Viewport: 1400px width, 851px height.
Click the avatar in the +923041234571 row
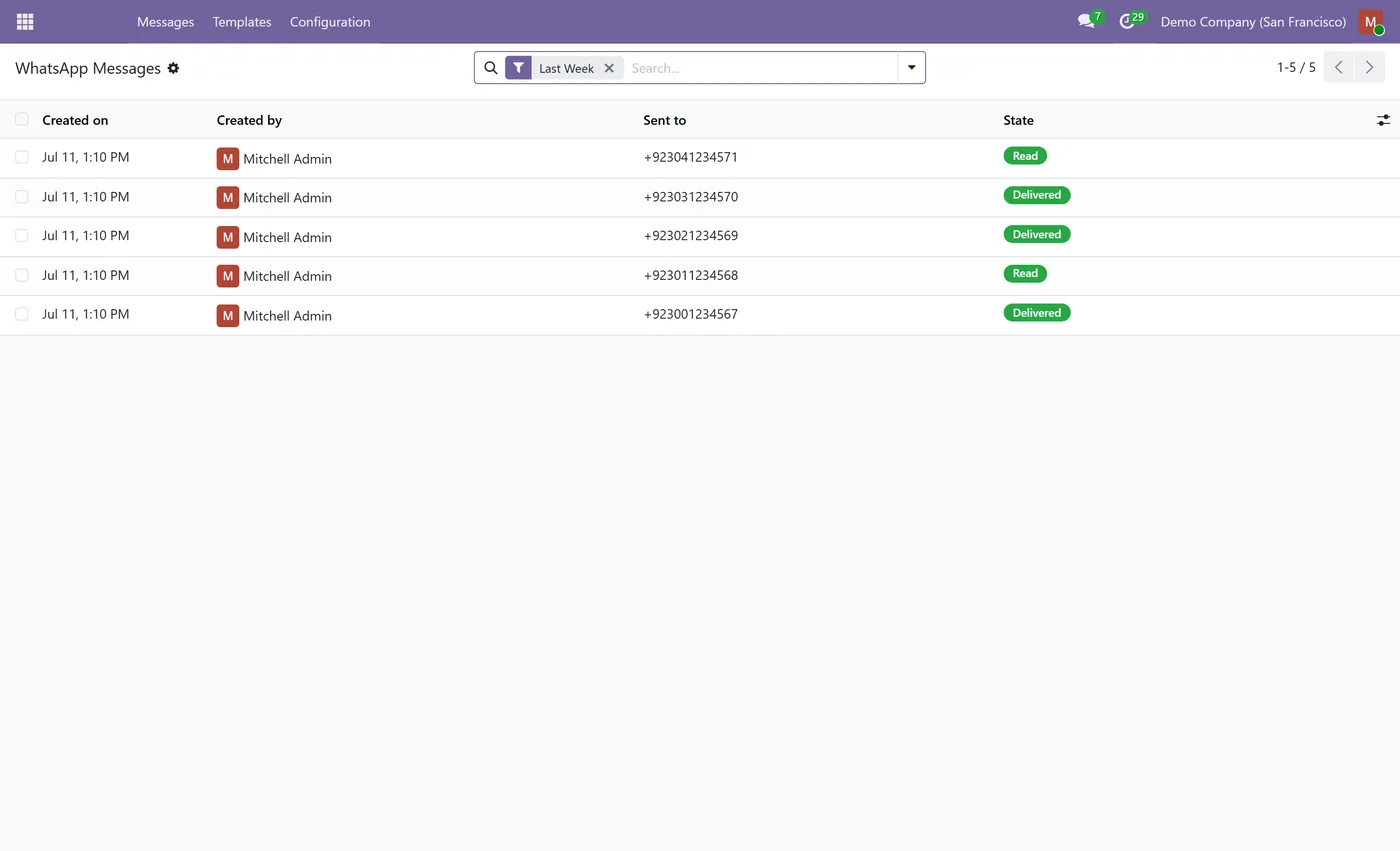pos(228,158)
